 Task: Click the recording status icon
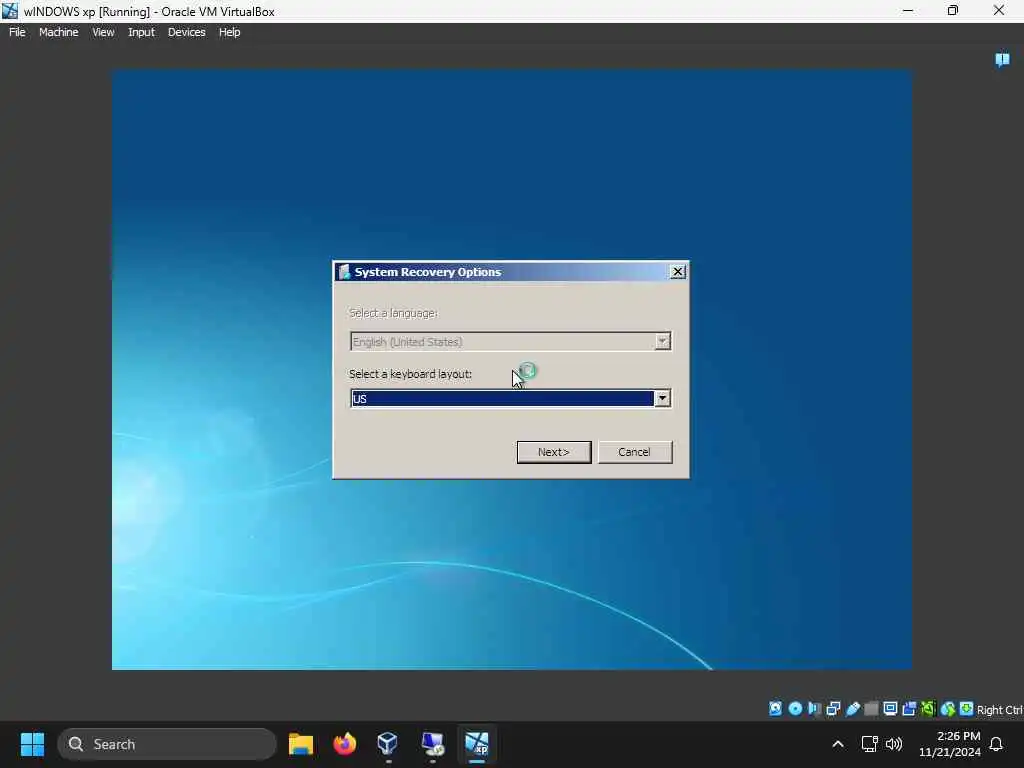(909, 709)
